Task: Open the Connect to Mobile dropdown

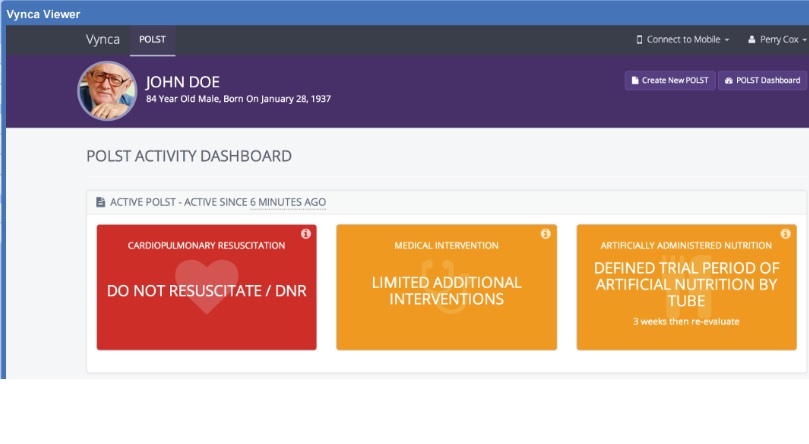Action: coord(683,40)
